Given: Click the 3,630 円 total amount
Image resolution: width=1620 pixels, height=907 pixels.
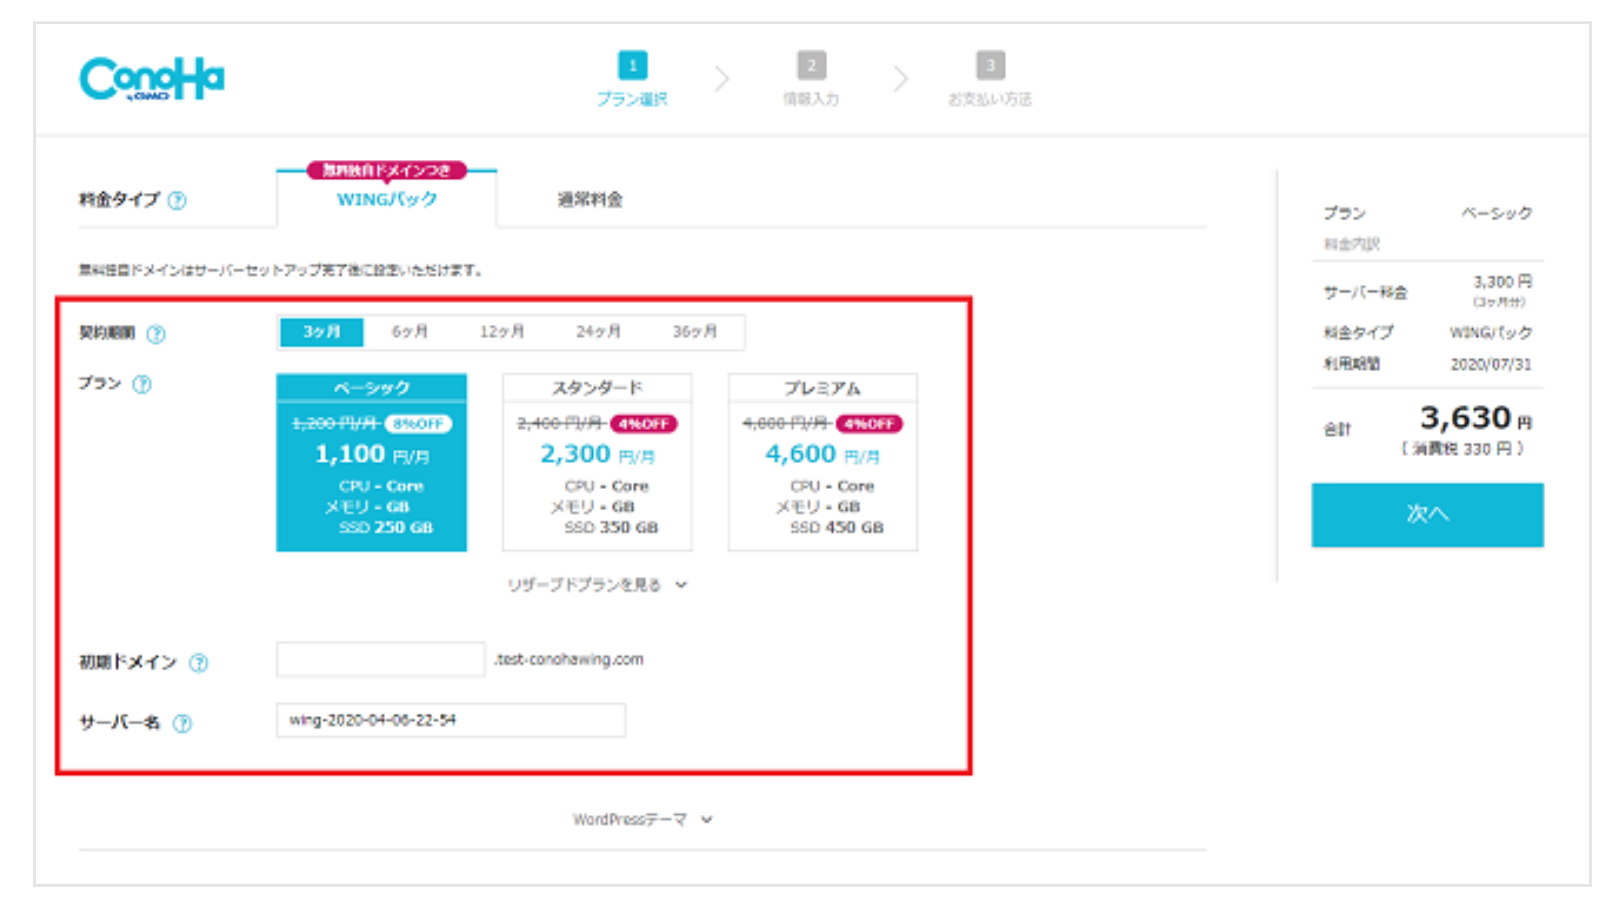Looking at the screenshot, I should 1475,418.
